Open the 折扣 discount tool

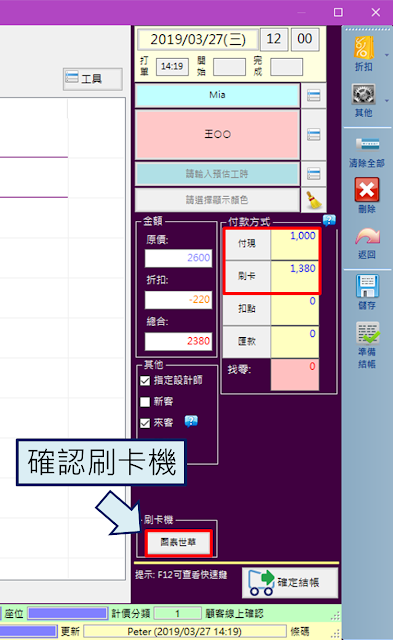tap(364, 53)
